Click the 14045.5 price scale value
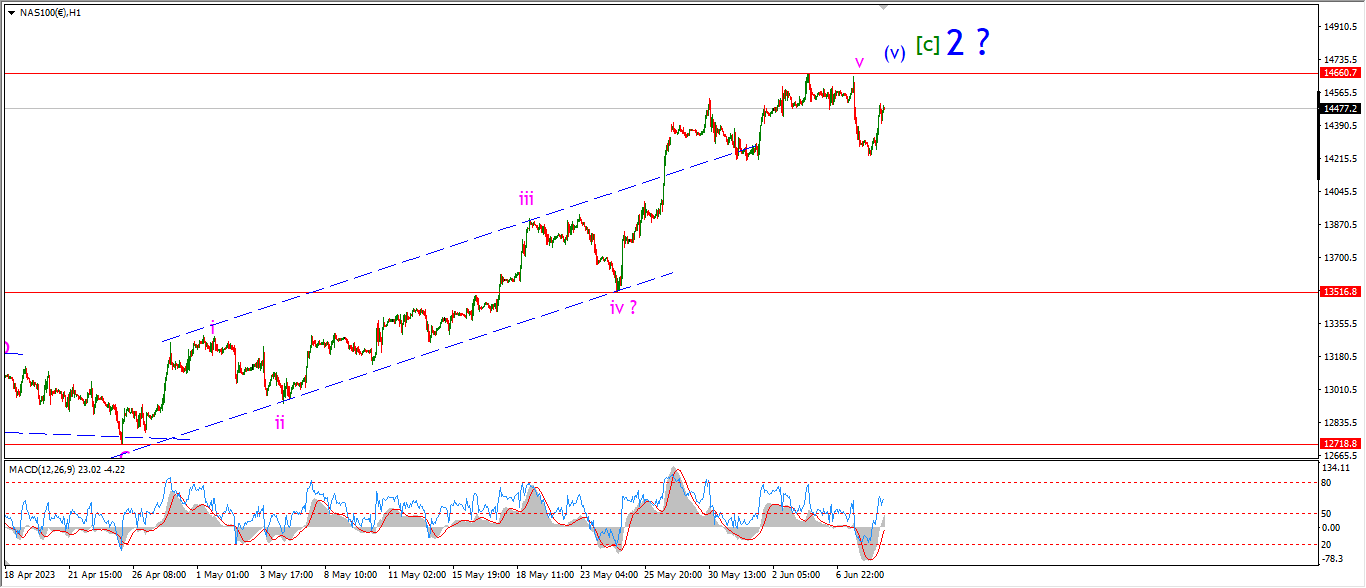1366x588 pixels. 1339,192
